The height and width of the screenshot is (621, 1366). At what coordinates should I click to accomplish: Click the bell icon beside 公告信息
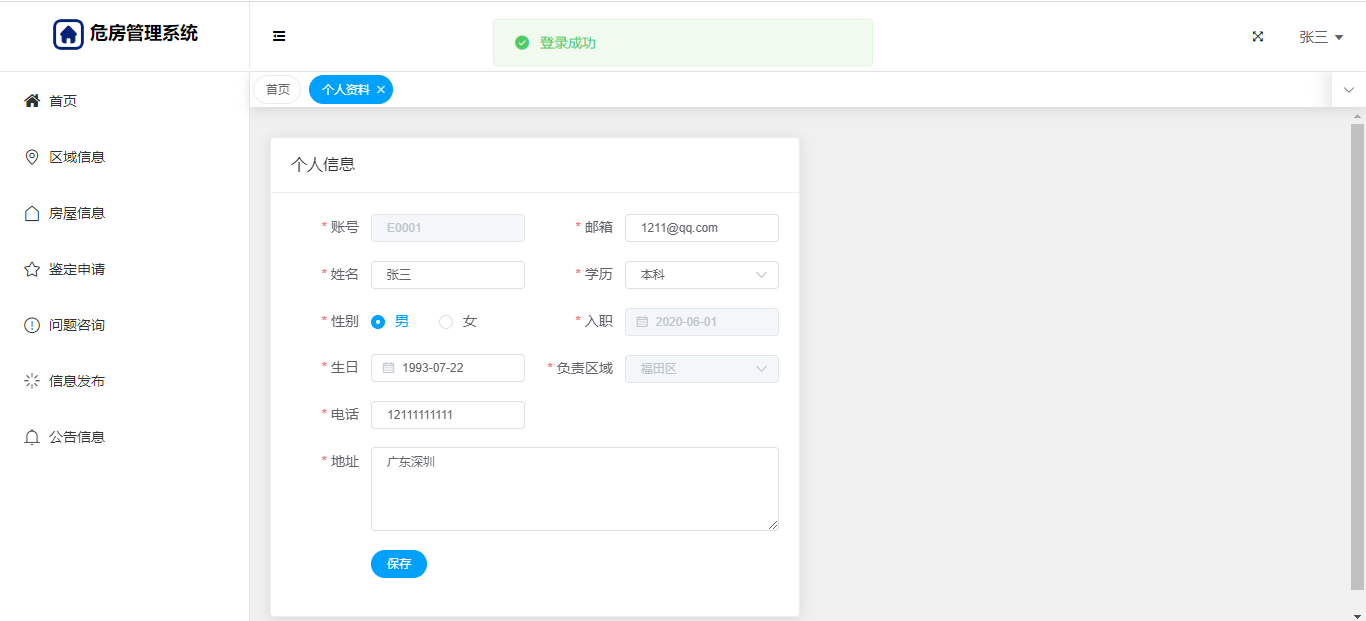point(32,437)
